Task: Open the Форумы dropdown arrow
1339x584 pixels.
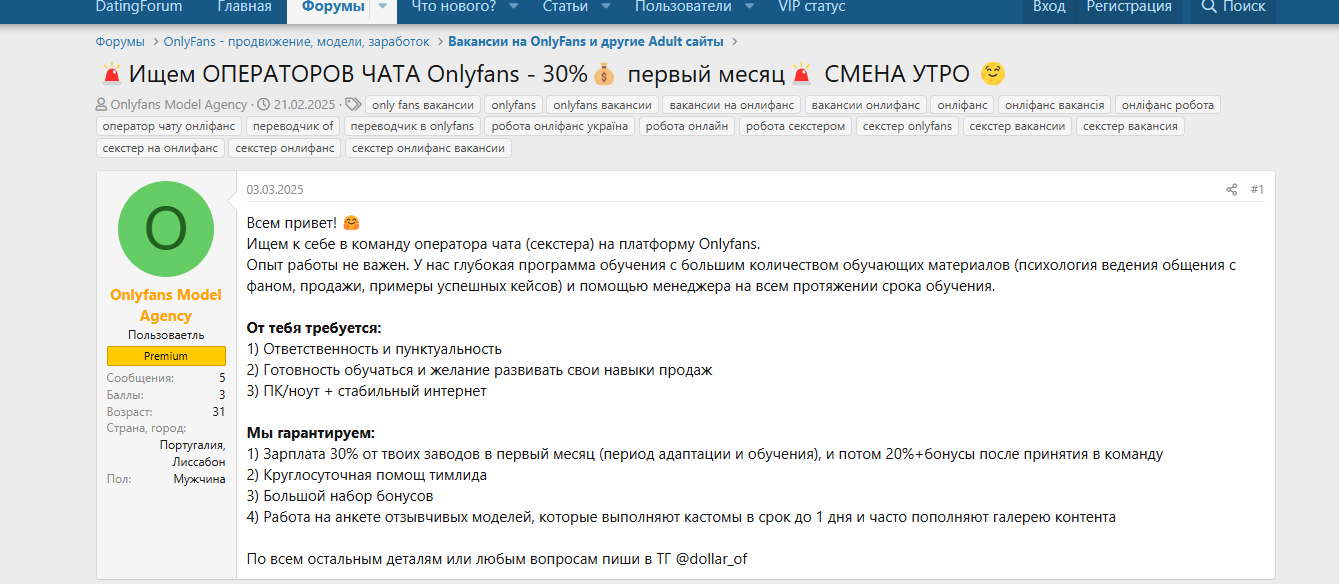Action: (x=382, y=7)
